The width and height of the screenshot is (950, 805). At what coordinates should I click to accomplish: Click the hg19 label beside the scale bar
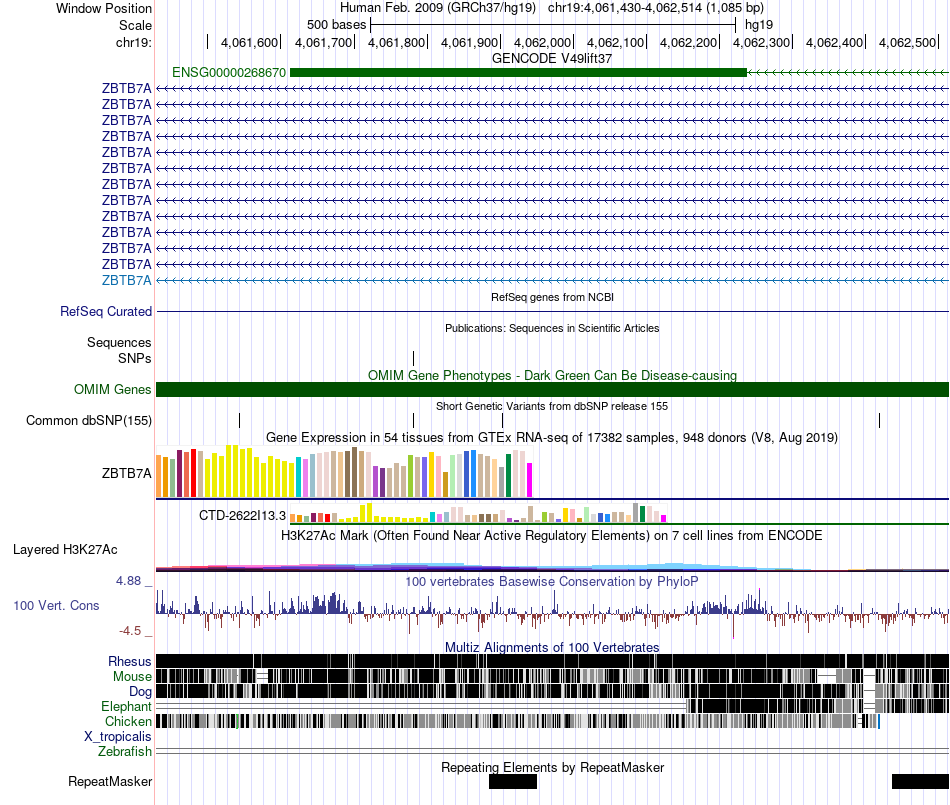[759, 25]
